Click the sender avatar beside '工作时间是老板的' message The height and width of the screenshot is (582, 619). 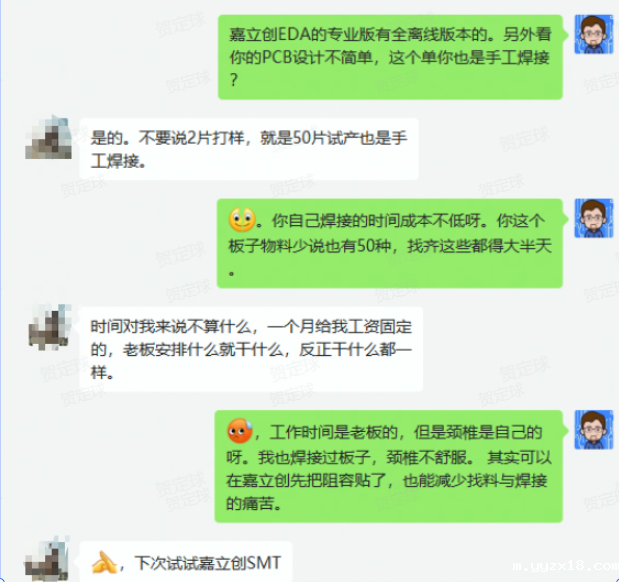593,430
